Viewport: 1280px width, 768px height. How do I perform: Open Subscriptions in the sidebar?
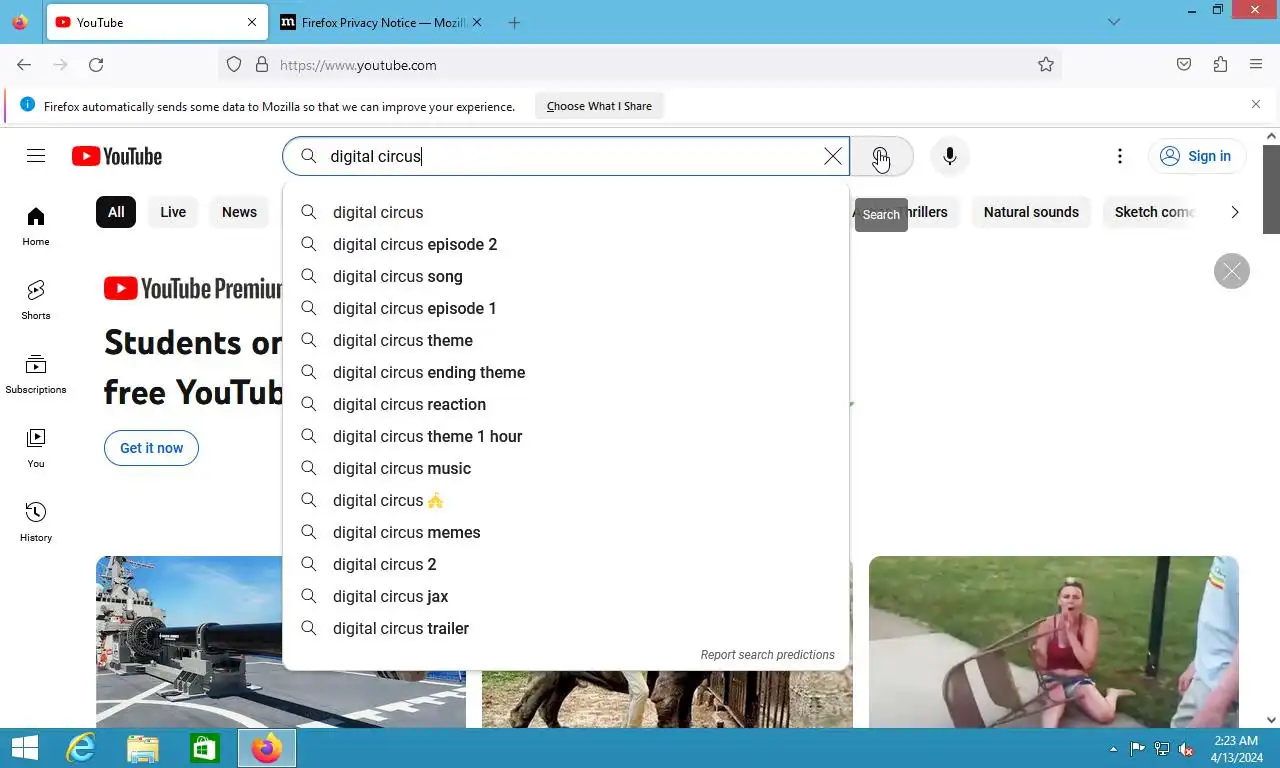point(36,374)
